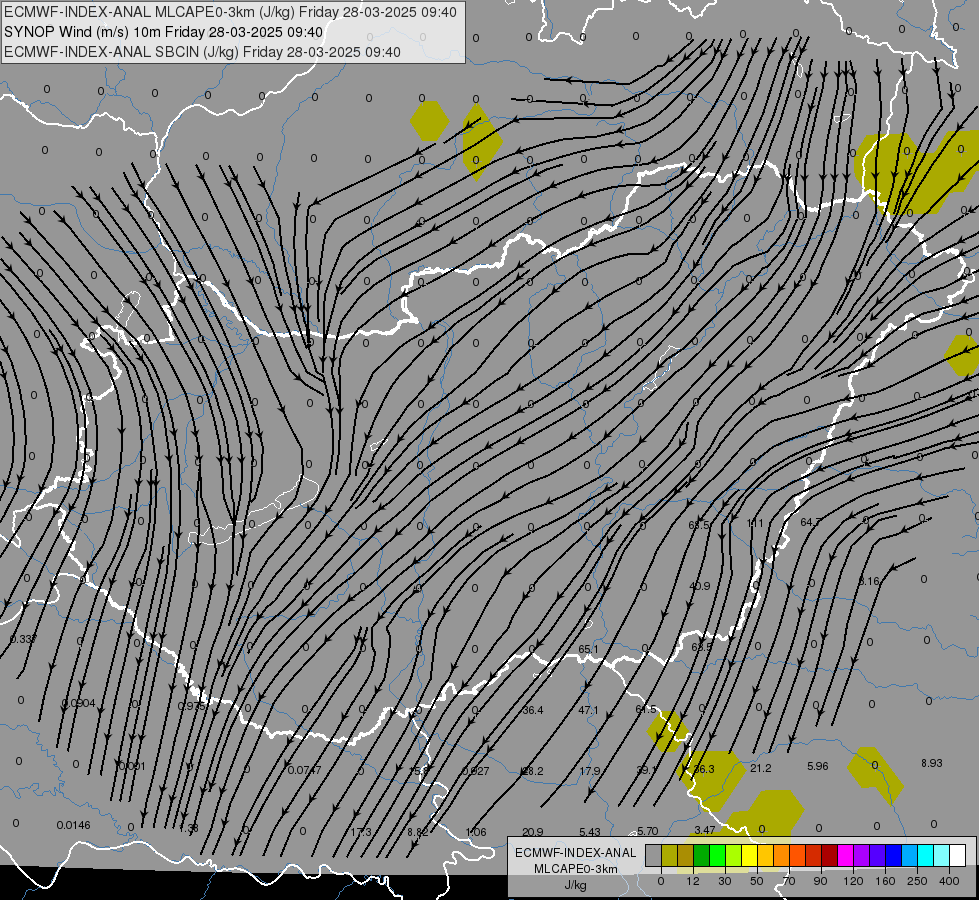Select the 0.335 grid value
The height and width of the screenshot is (900, 979).
[23, 639]
